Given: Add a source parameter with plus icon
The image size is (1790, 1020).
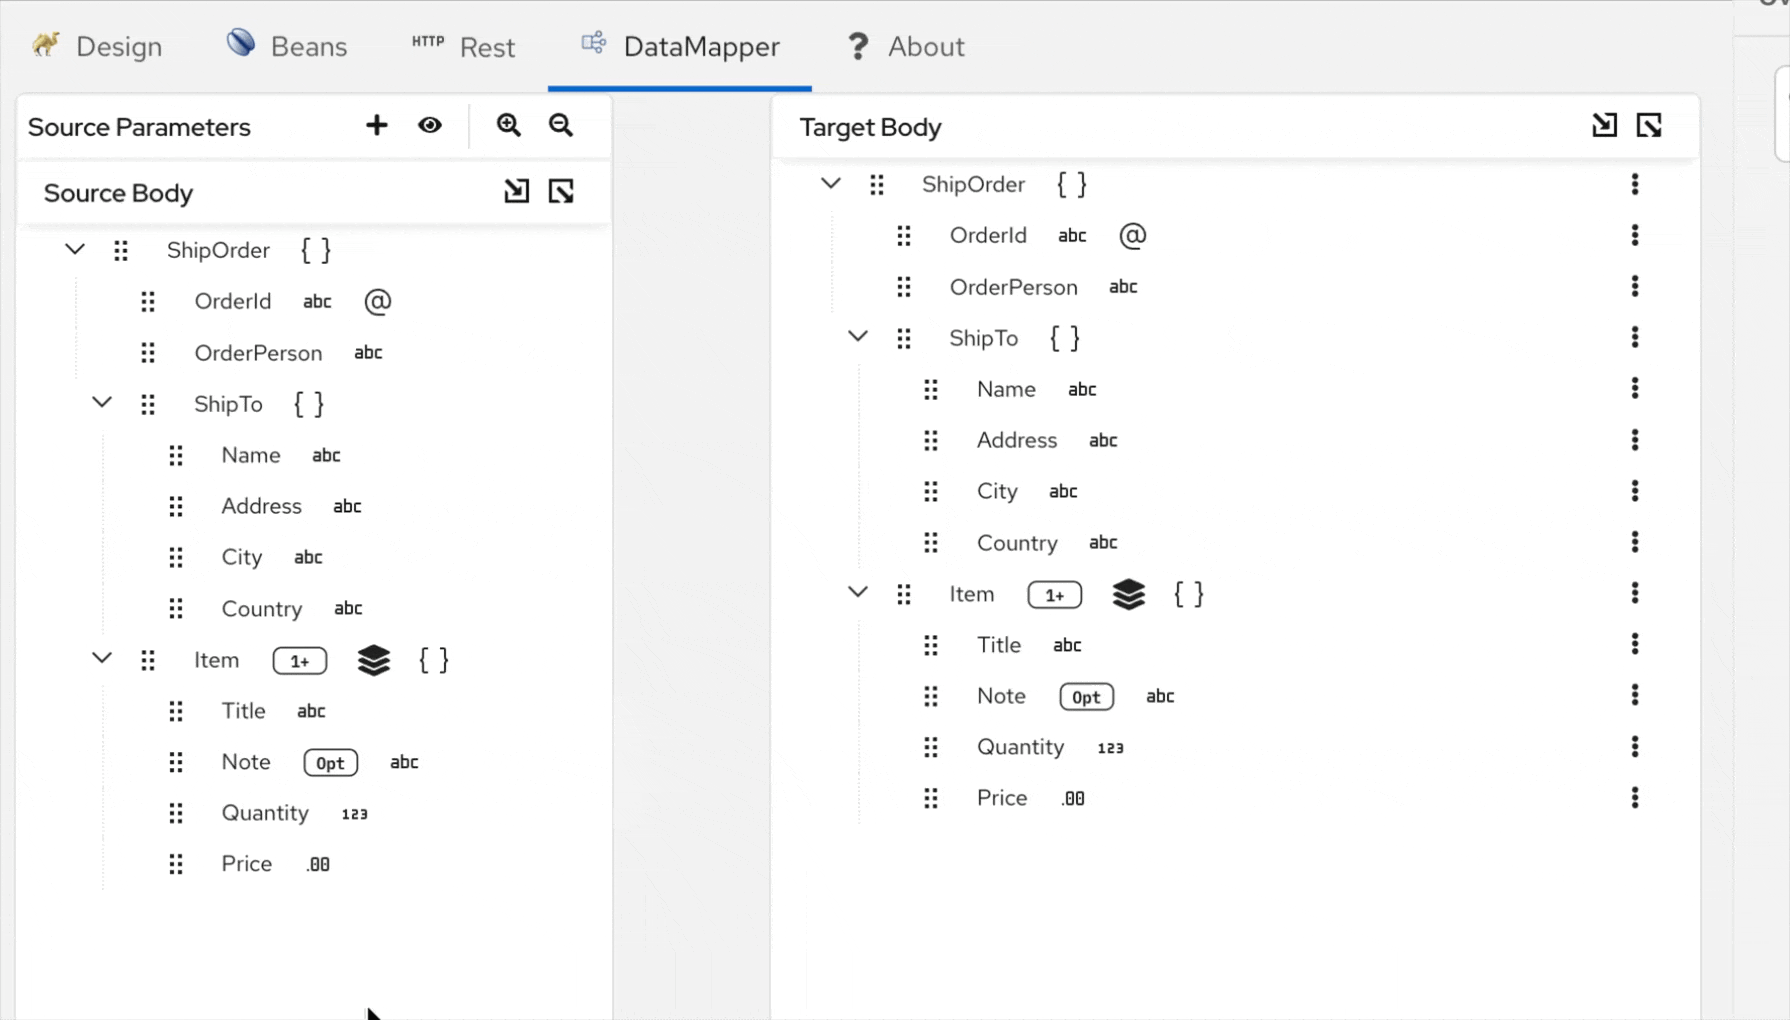Looking at the screenshot, I should (376, 125).
